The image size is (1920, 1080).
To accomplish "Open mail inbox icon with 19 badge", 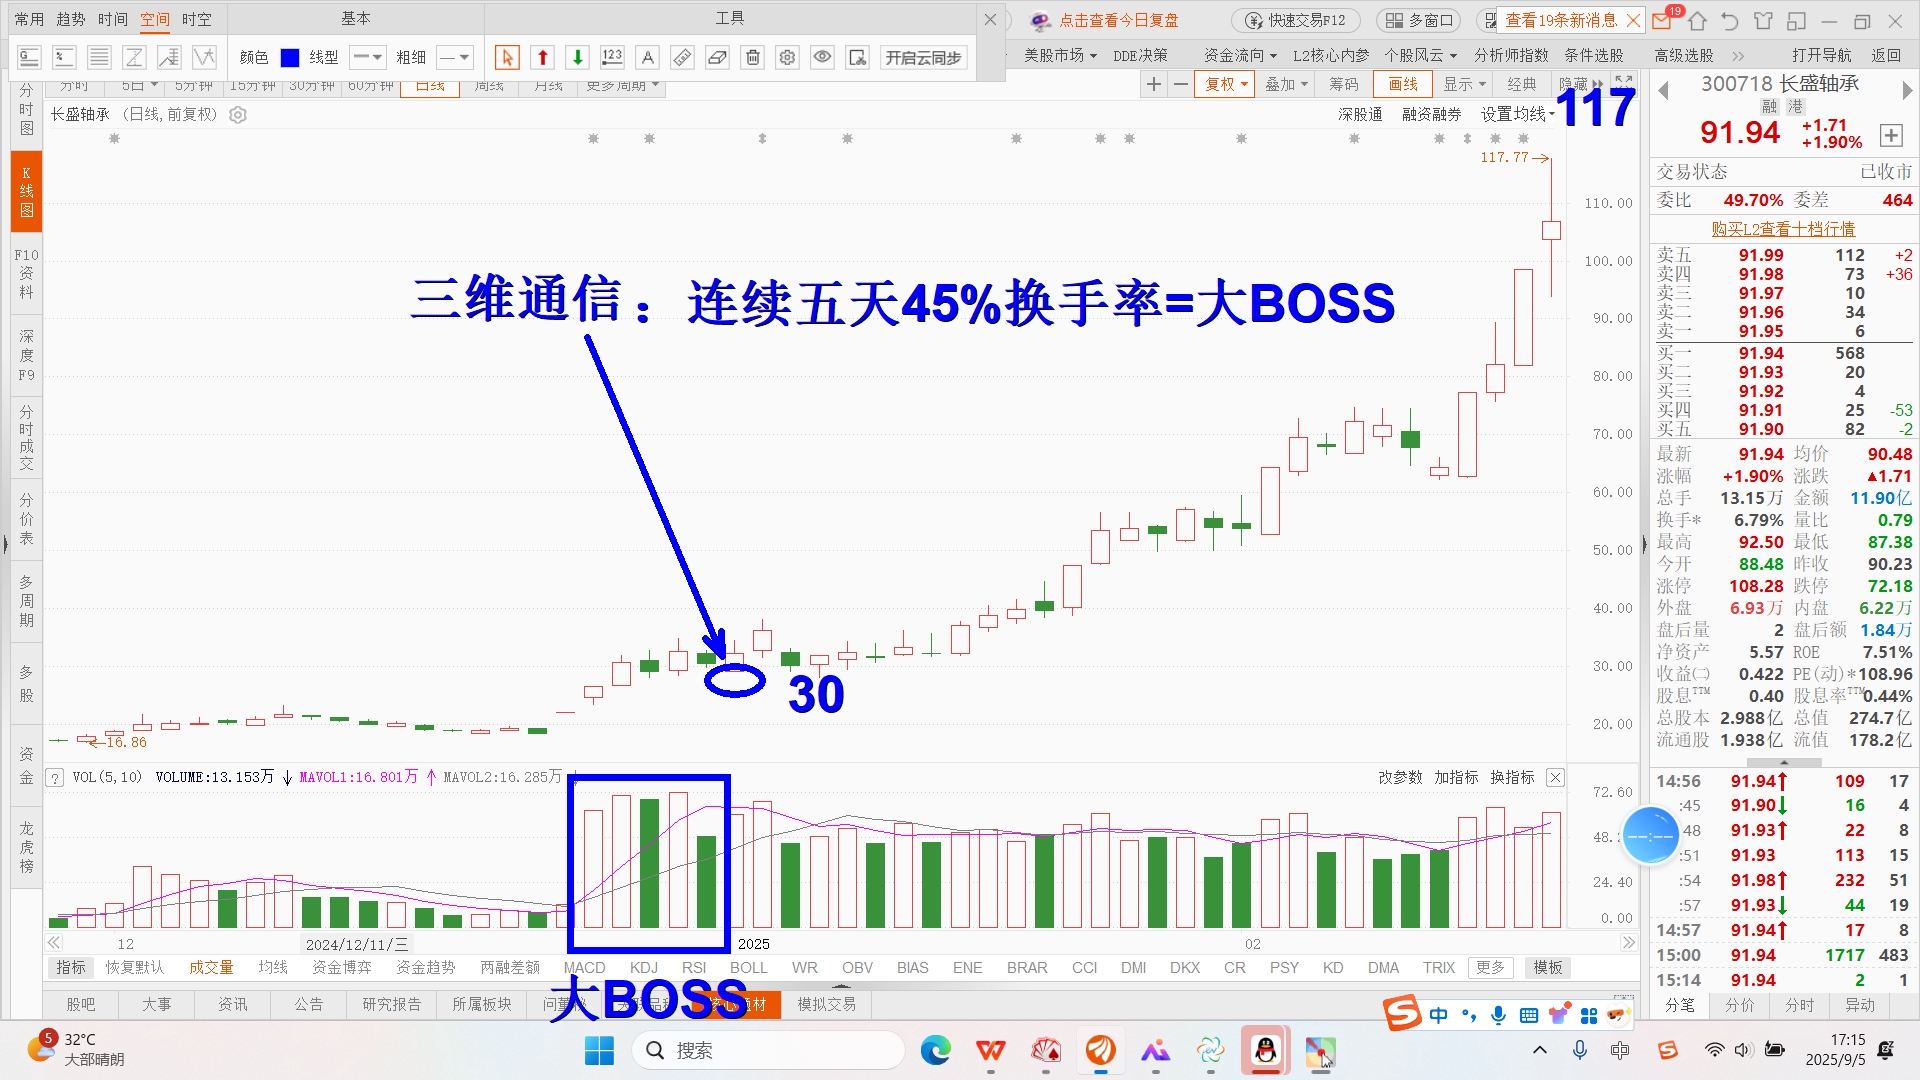I will pyautogui.click(x=1663, y=19).
